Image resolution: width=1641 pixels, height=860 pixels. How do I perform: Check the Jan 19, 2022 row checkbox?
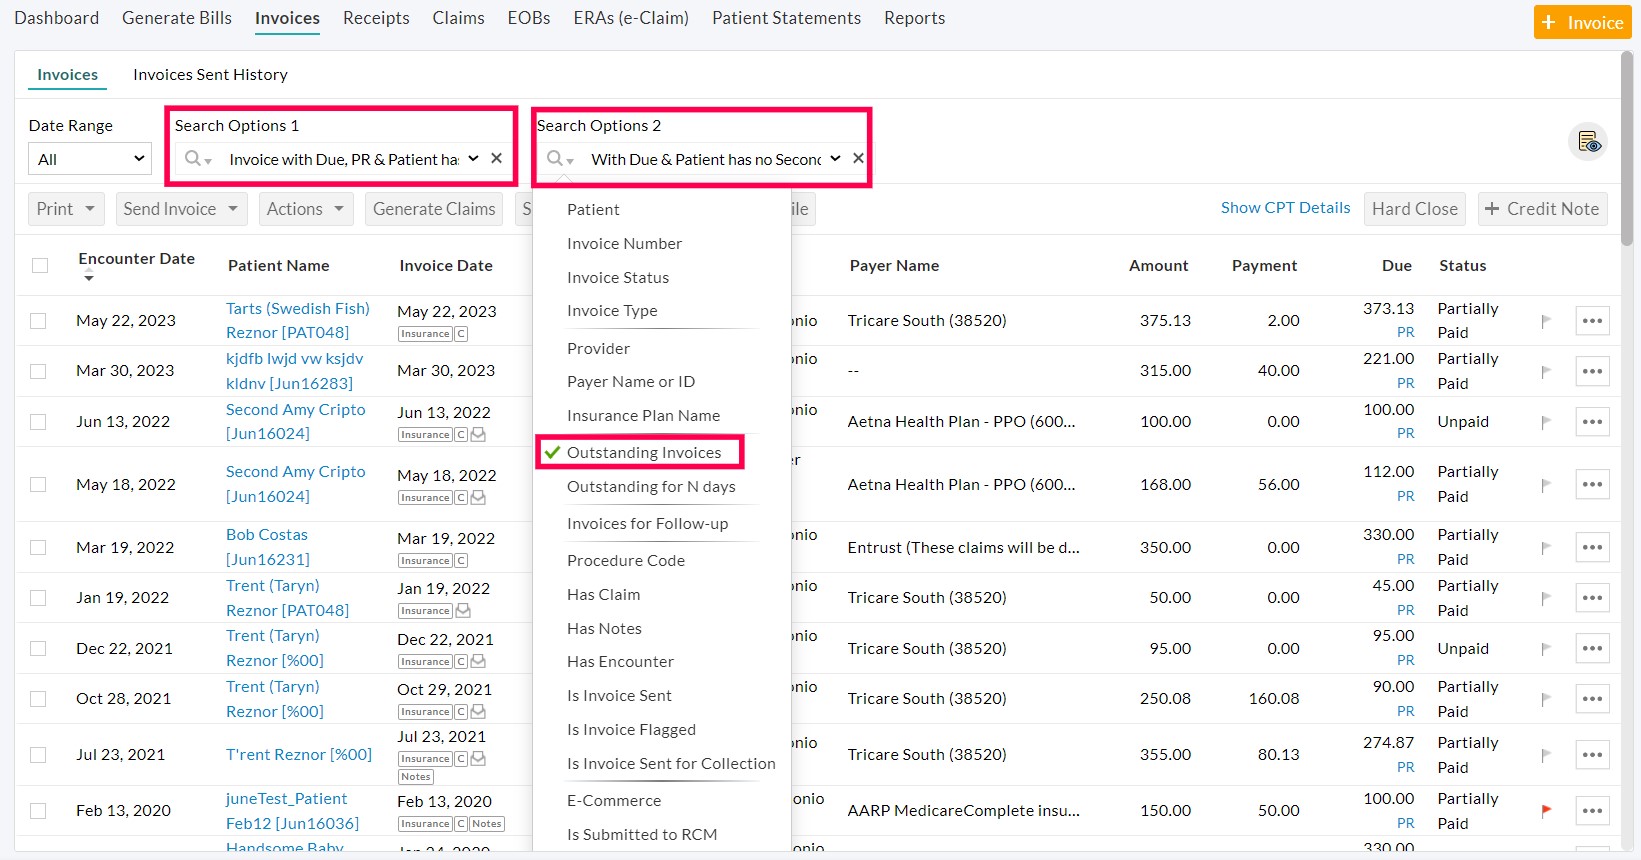point(38,598)
